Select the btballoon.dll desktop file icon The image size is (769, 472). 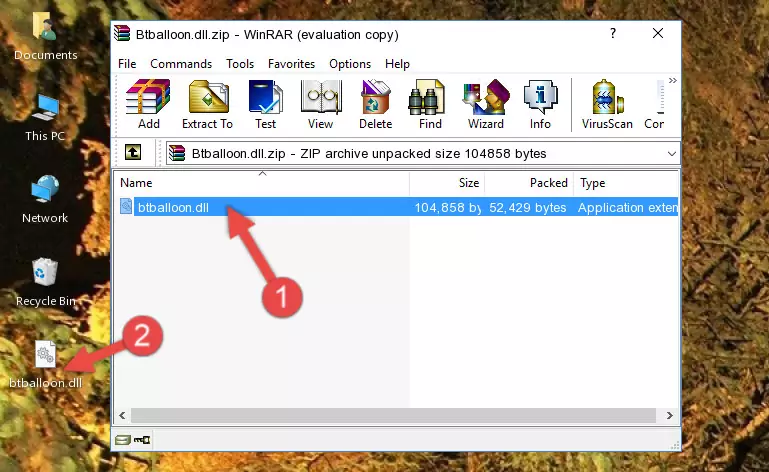tap(45, 365)
